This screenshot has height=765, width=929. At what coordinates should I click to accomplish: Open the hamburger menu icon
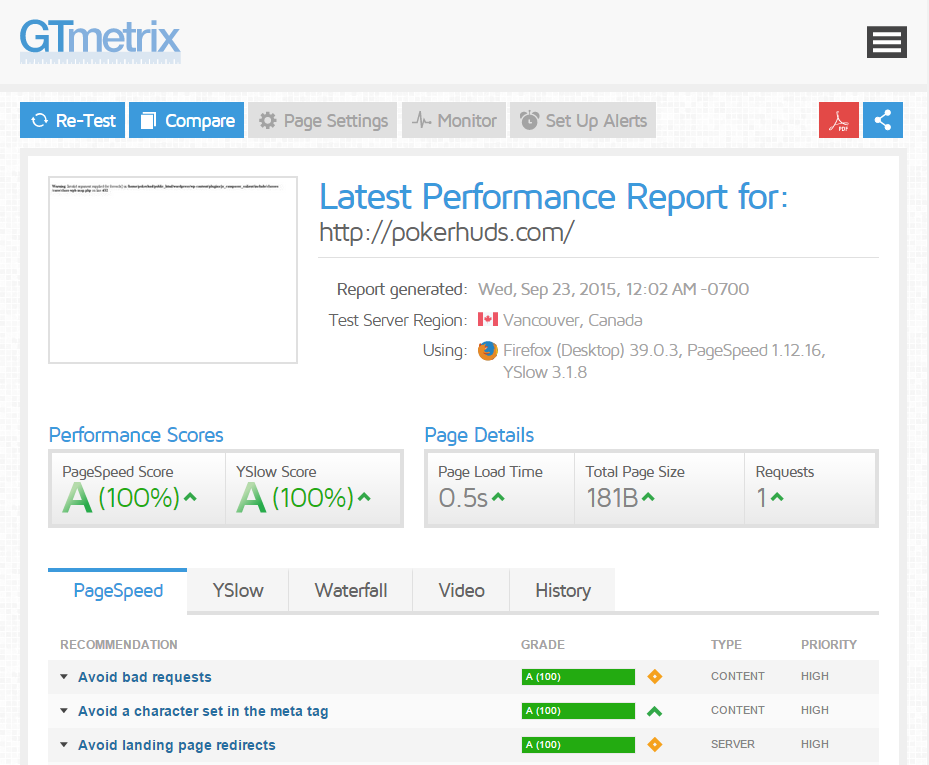click(886, 42)
